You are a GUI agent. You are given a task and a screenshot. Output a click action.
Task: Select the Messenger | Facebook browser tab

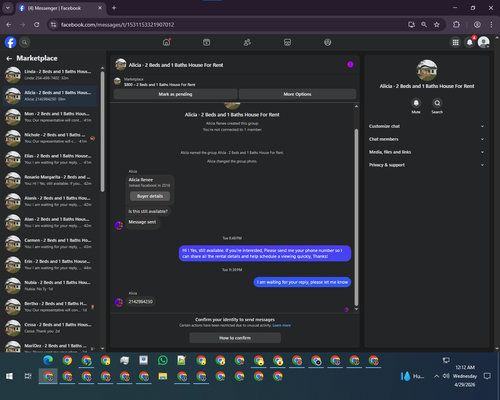60,8
